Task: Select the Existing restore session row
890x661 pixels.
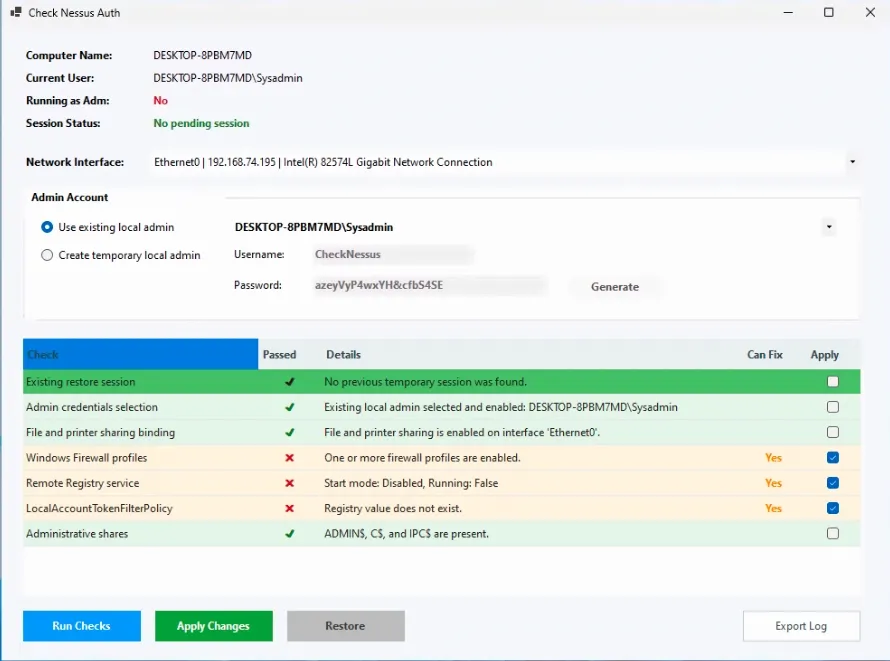Action: pos(442,381)
